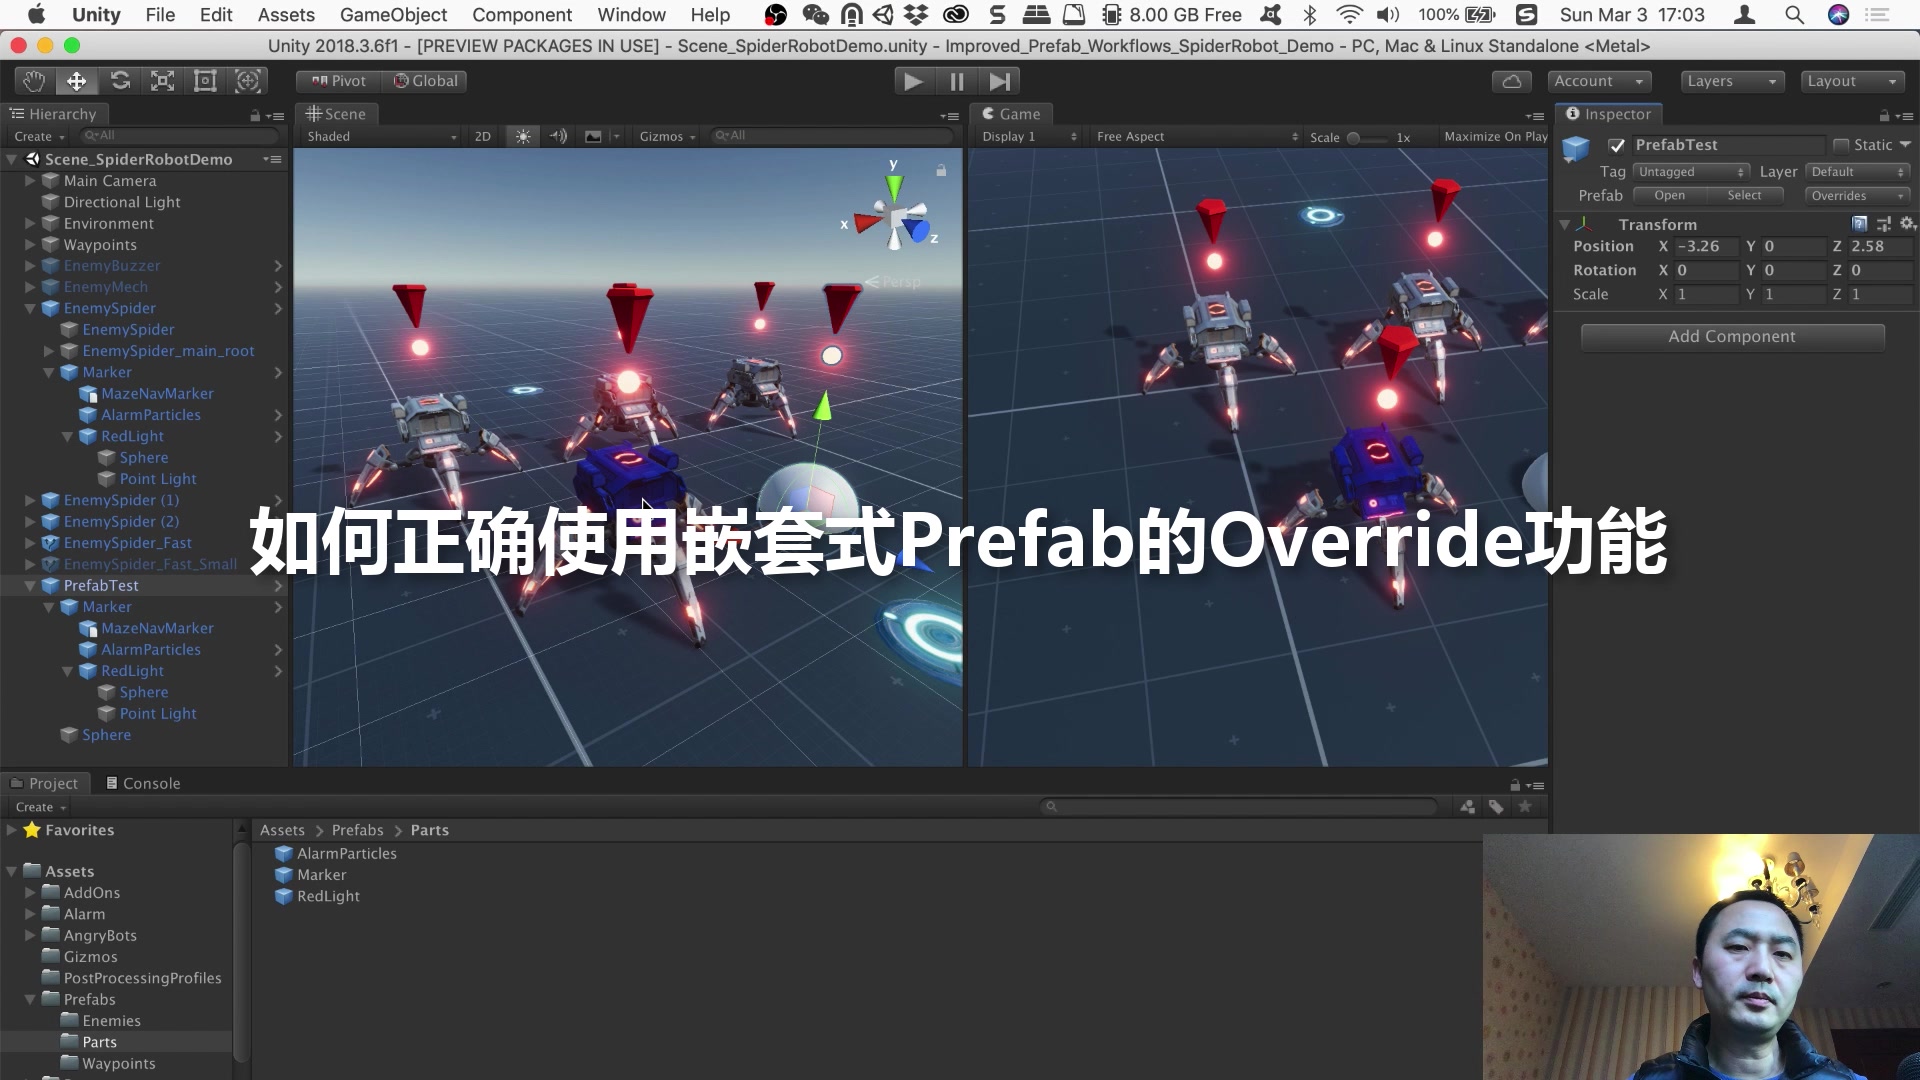Image resolution: width=1920 pixels, height=1080 pixels.
Task: Select the Hand tool in the toolbar
Action: [33, 80]
